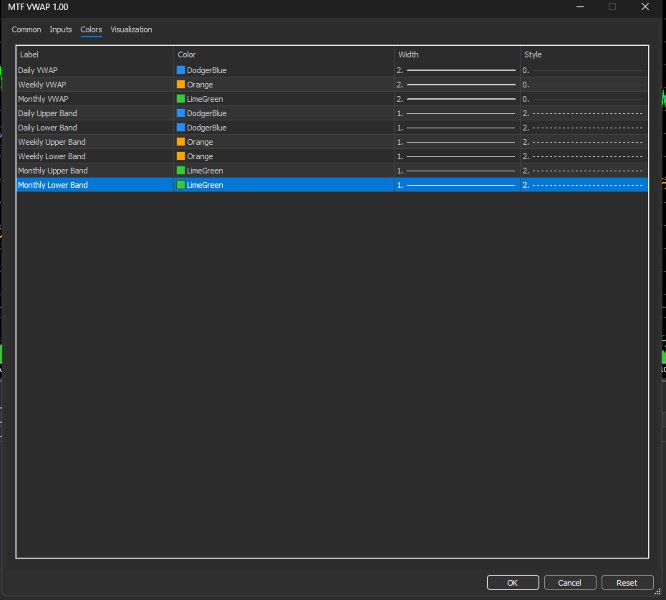Click the Color column header
The image size is (666, 600).
pyautogui.click(x=284, y=54)
